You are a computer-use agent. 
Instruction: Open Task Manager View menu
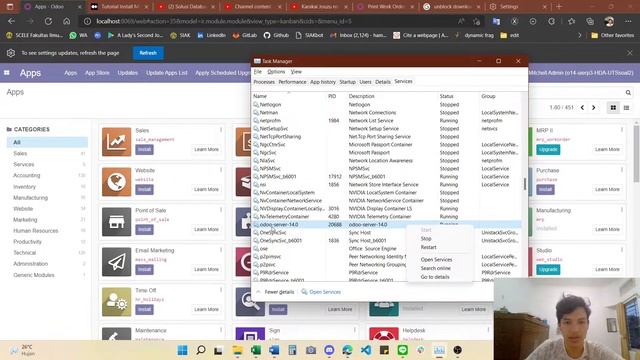coord(296,71)
